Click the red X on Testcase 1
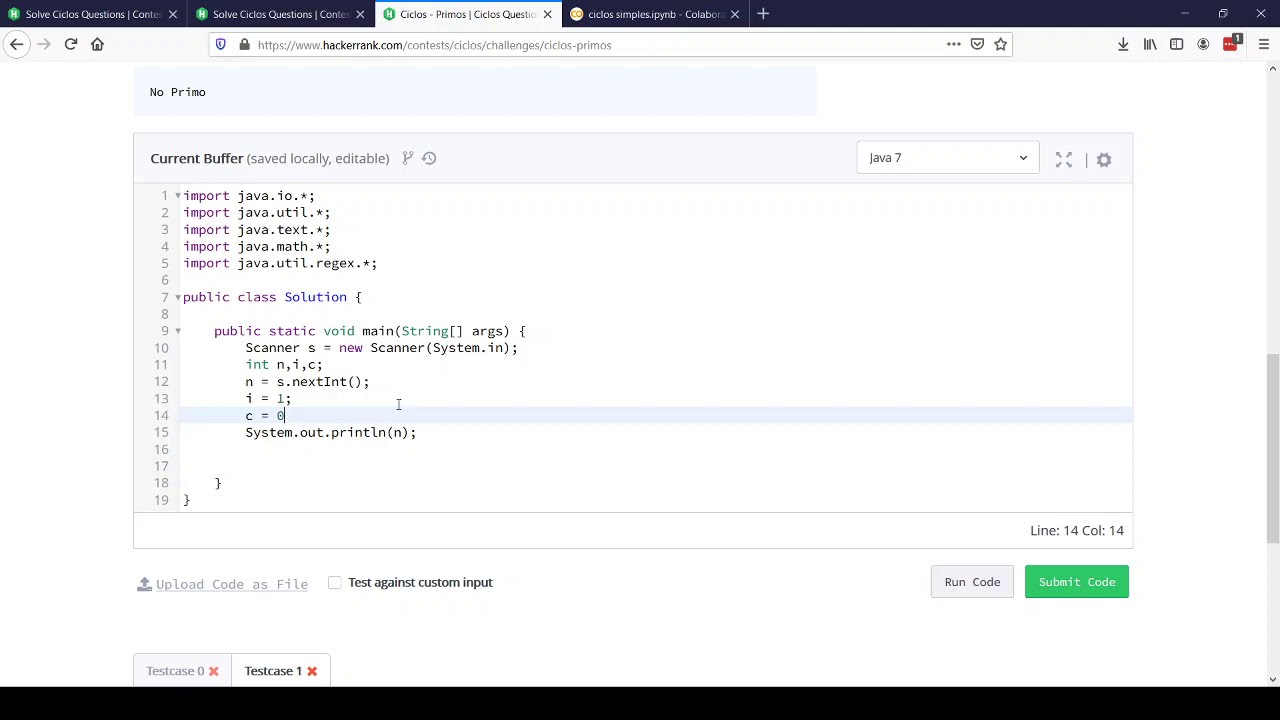 (312, 671)
